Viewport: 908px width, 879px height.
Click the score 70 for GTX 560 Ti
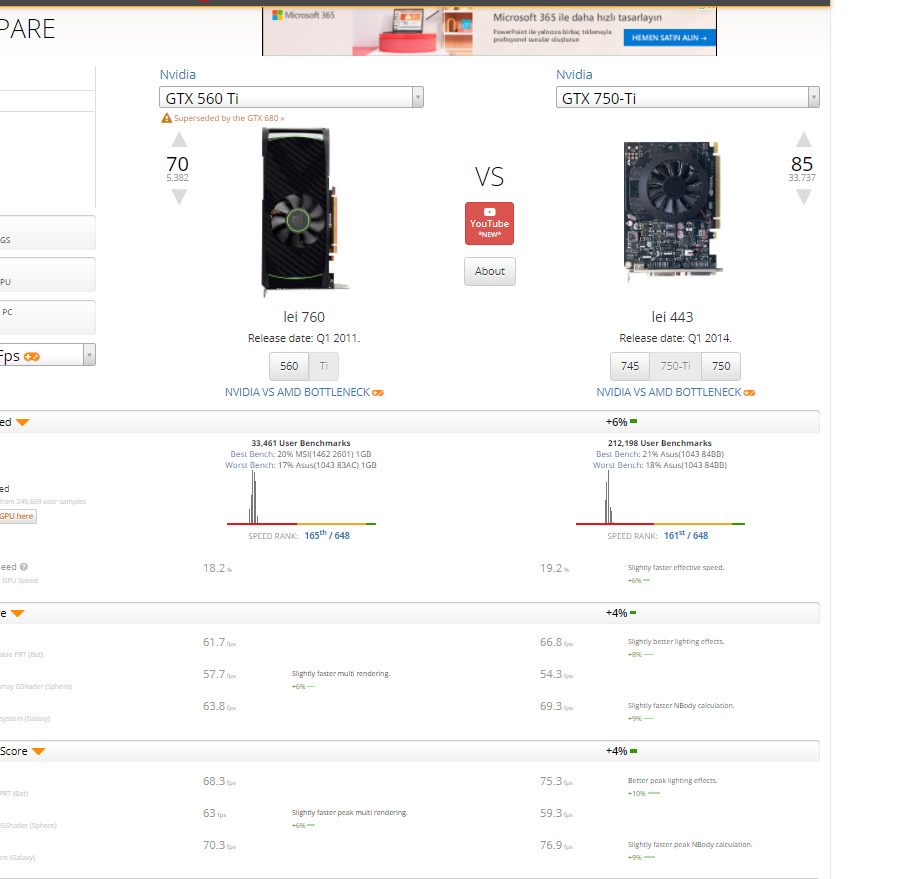(178, 164)
